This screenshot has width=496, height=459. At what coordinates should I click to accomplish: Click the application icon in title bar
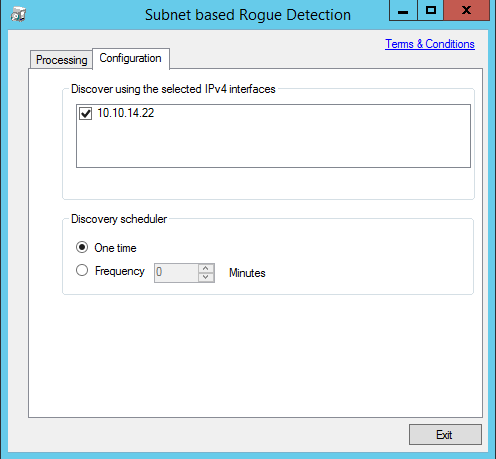click(18, 15)
